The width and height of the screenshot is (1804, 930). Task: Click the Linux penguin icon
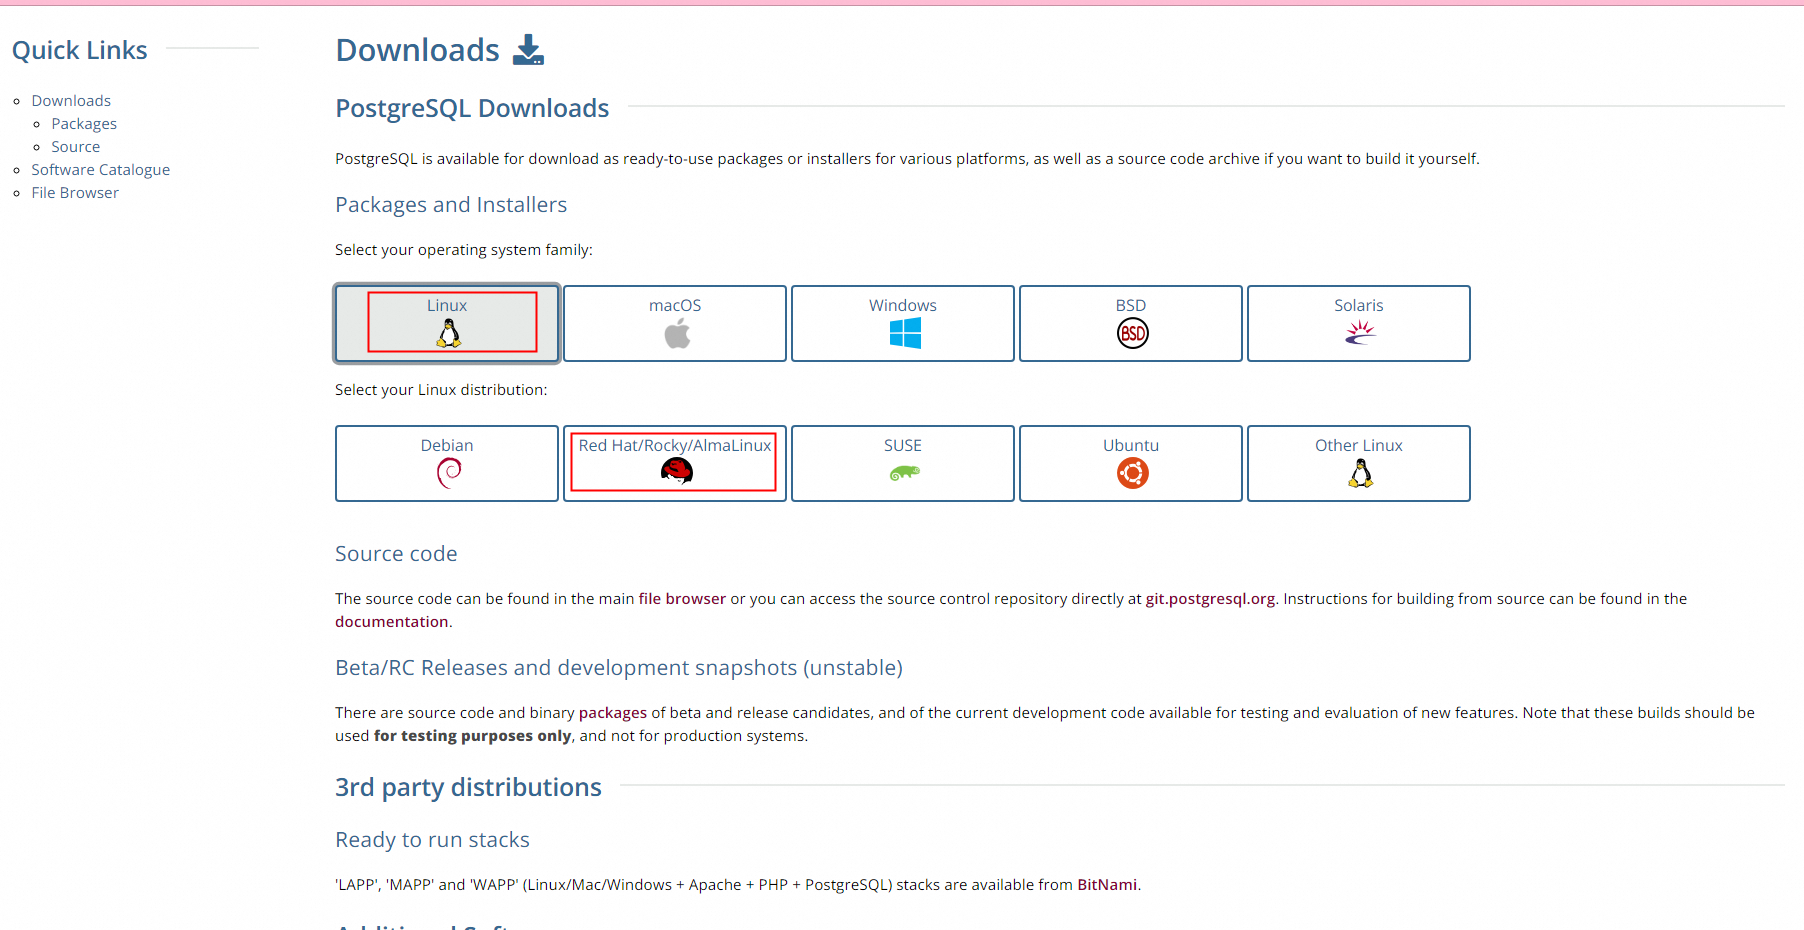tap(447, 335)
